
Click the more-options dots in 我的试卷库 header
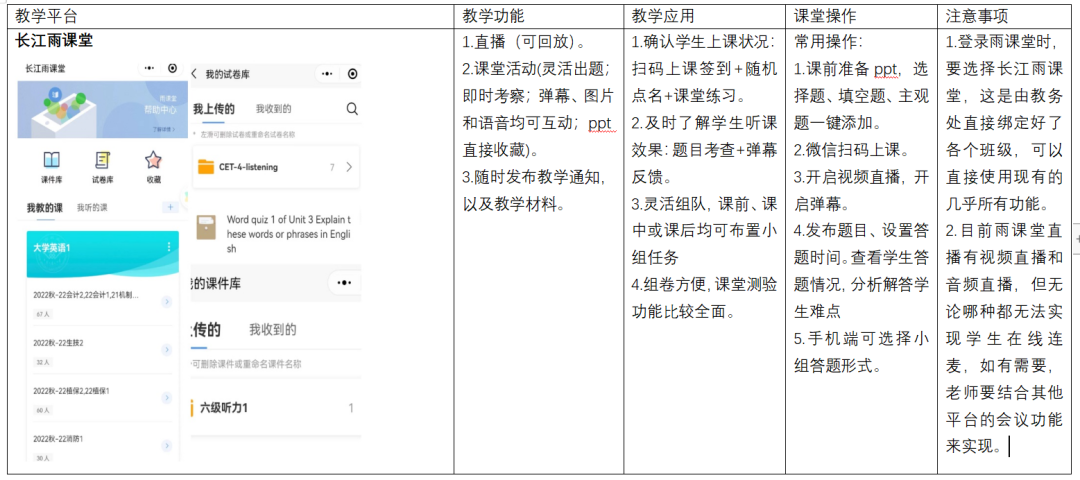327,74
